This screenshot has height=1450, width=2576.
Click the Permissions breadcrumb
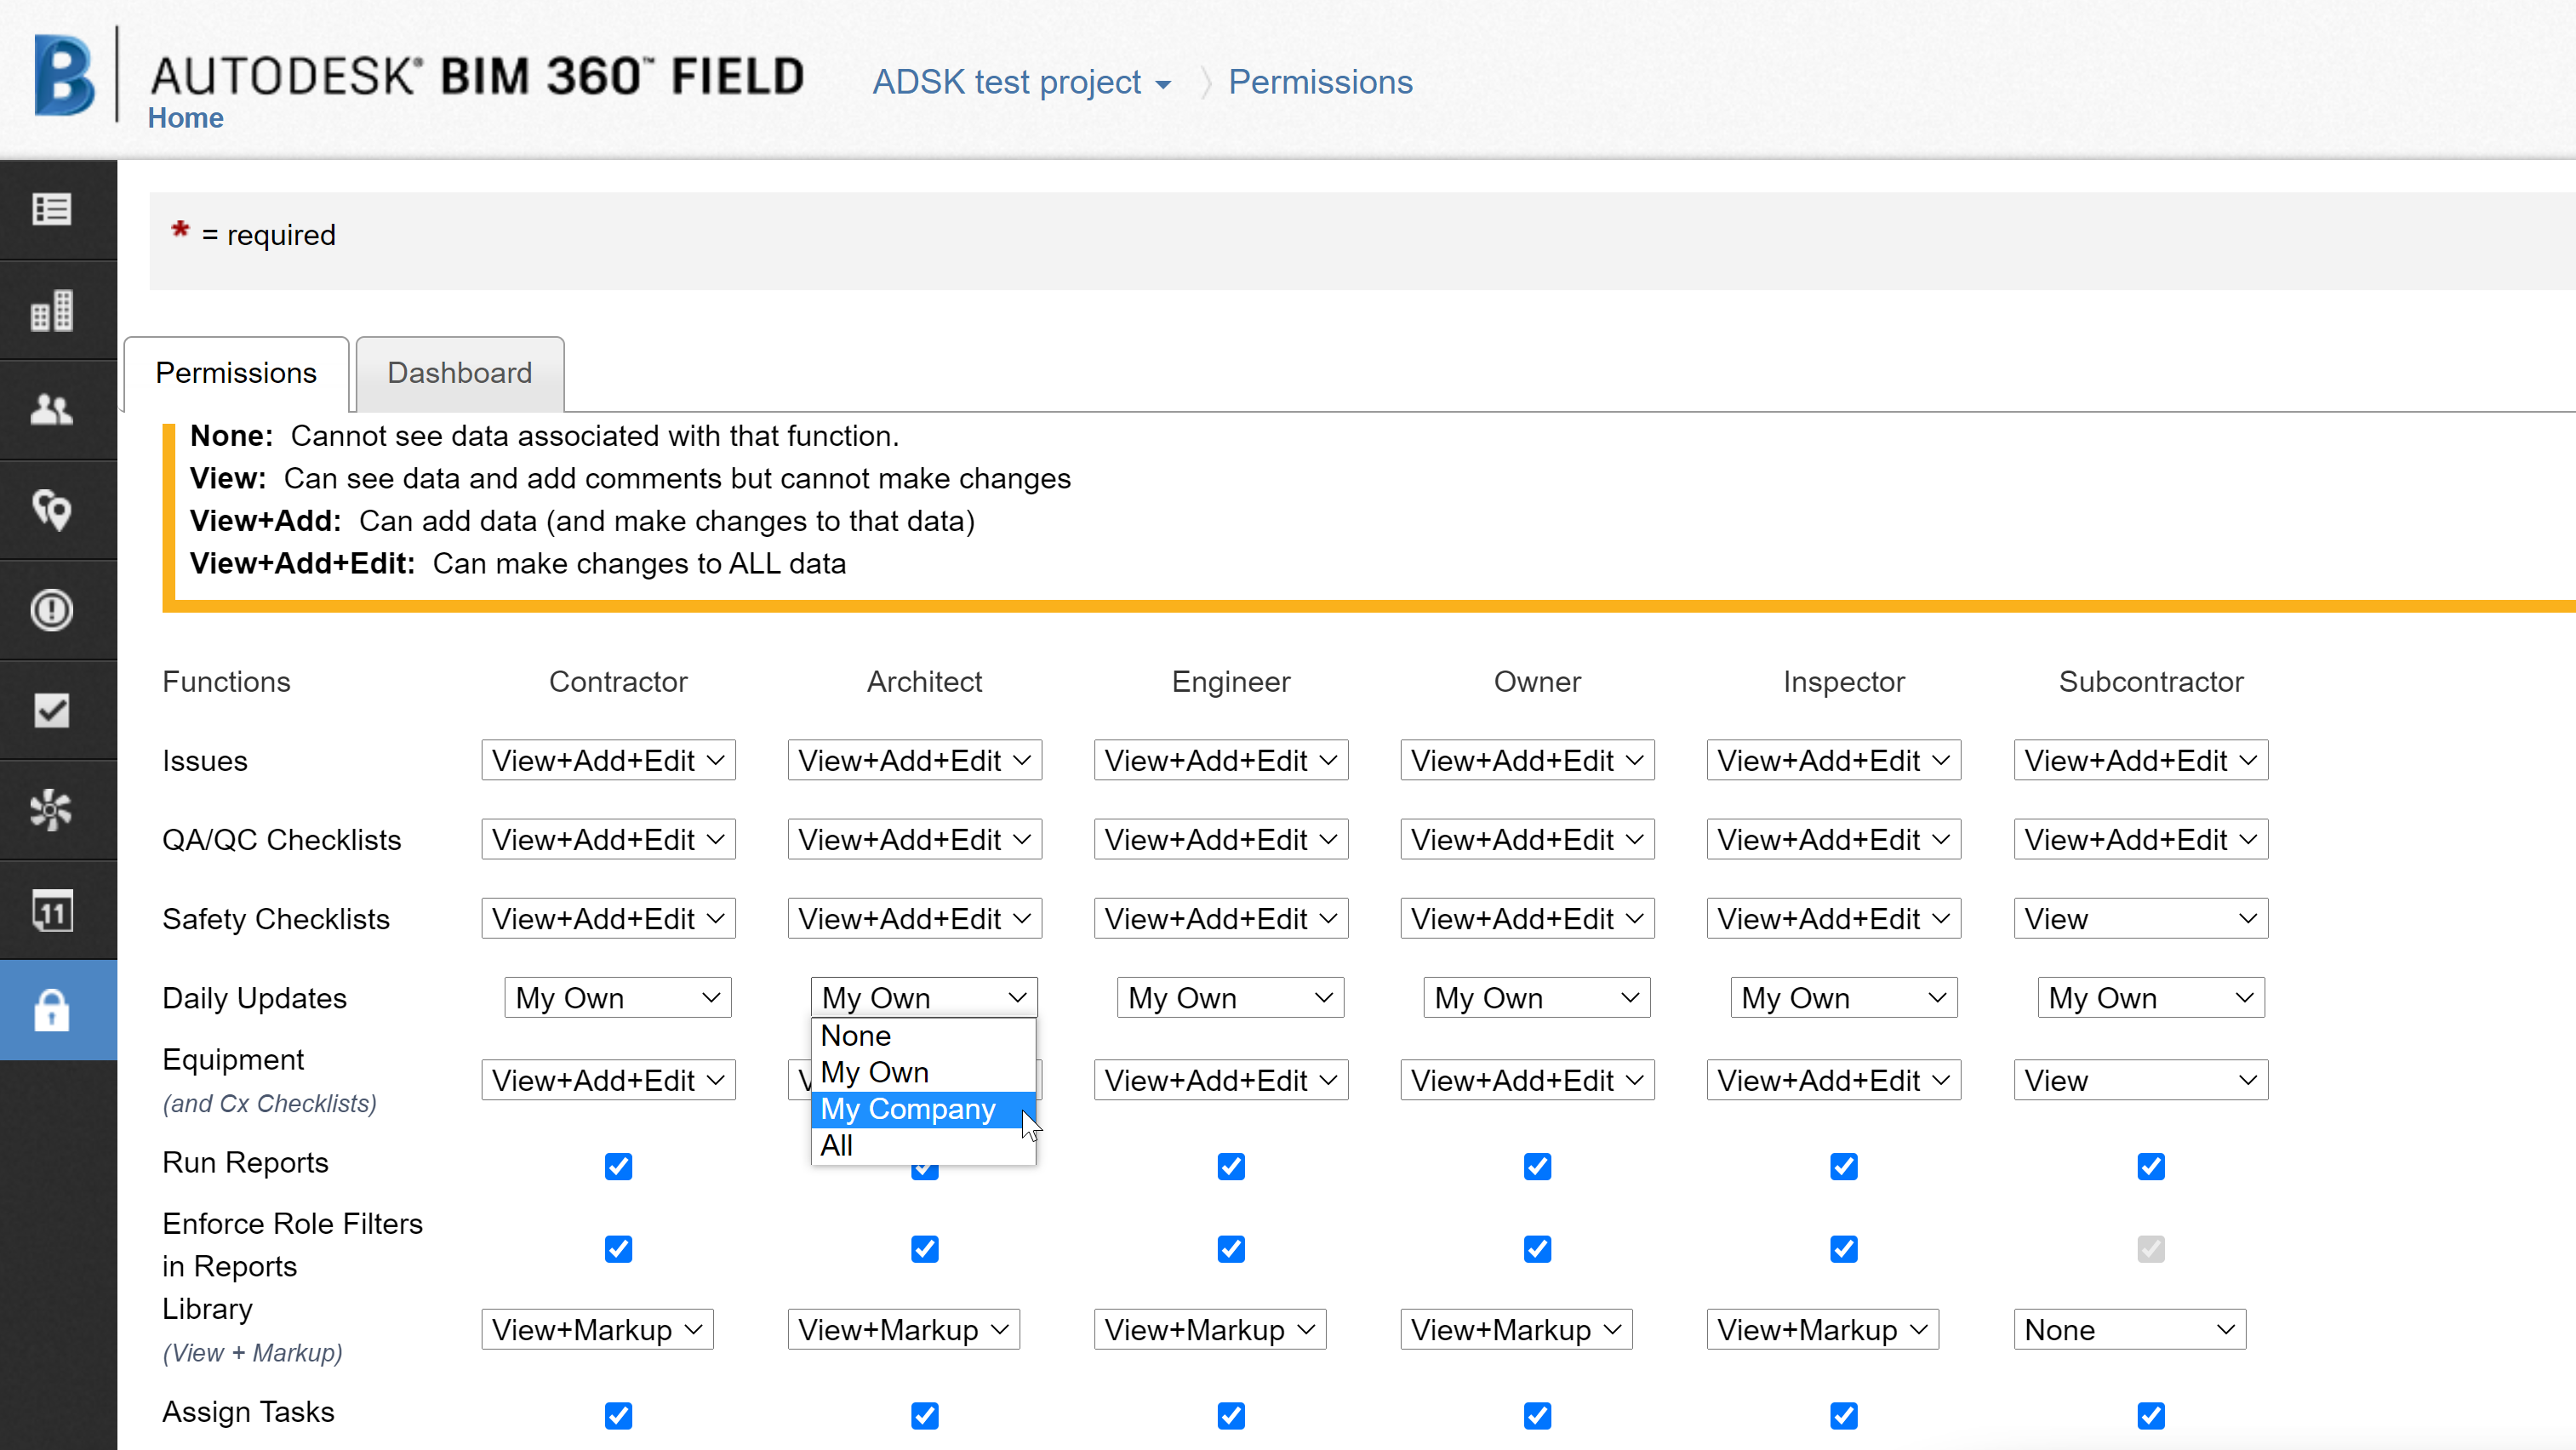(1319, 82)
